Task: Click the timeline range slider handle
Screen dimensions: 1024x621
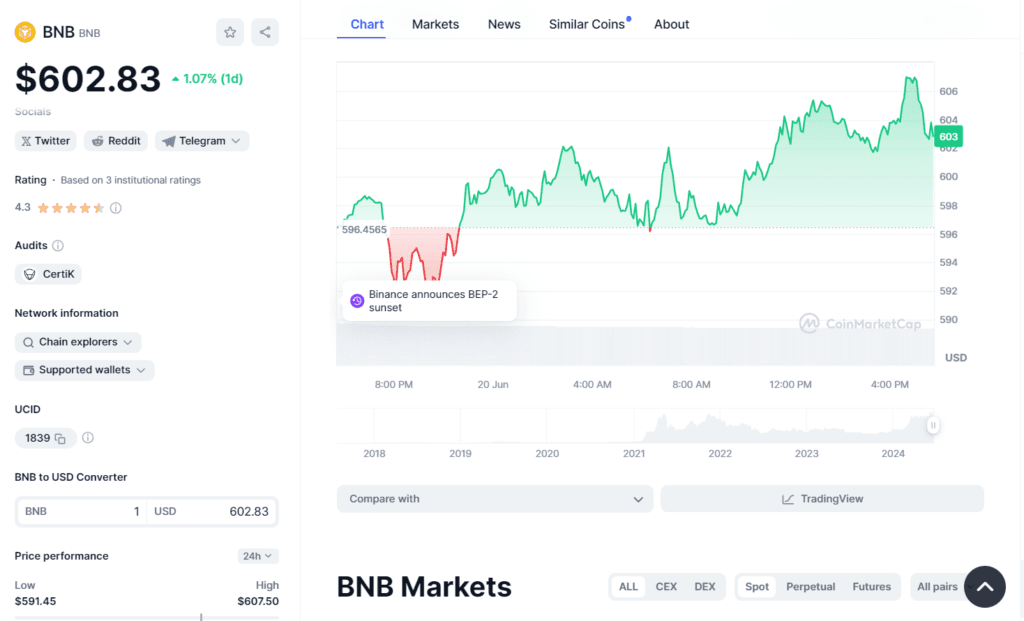Action: [933, 426]
